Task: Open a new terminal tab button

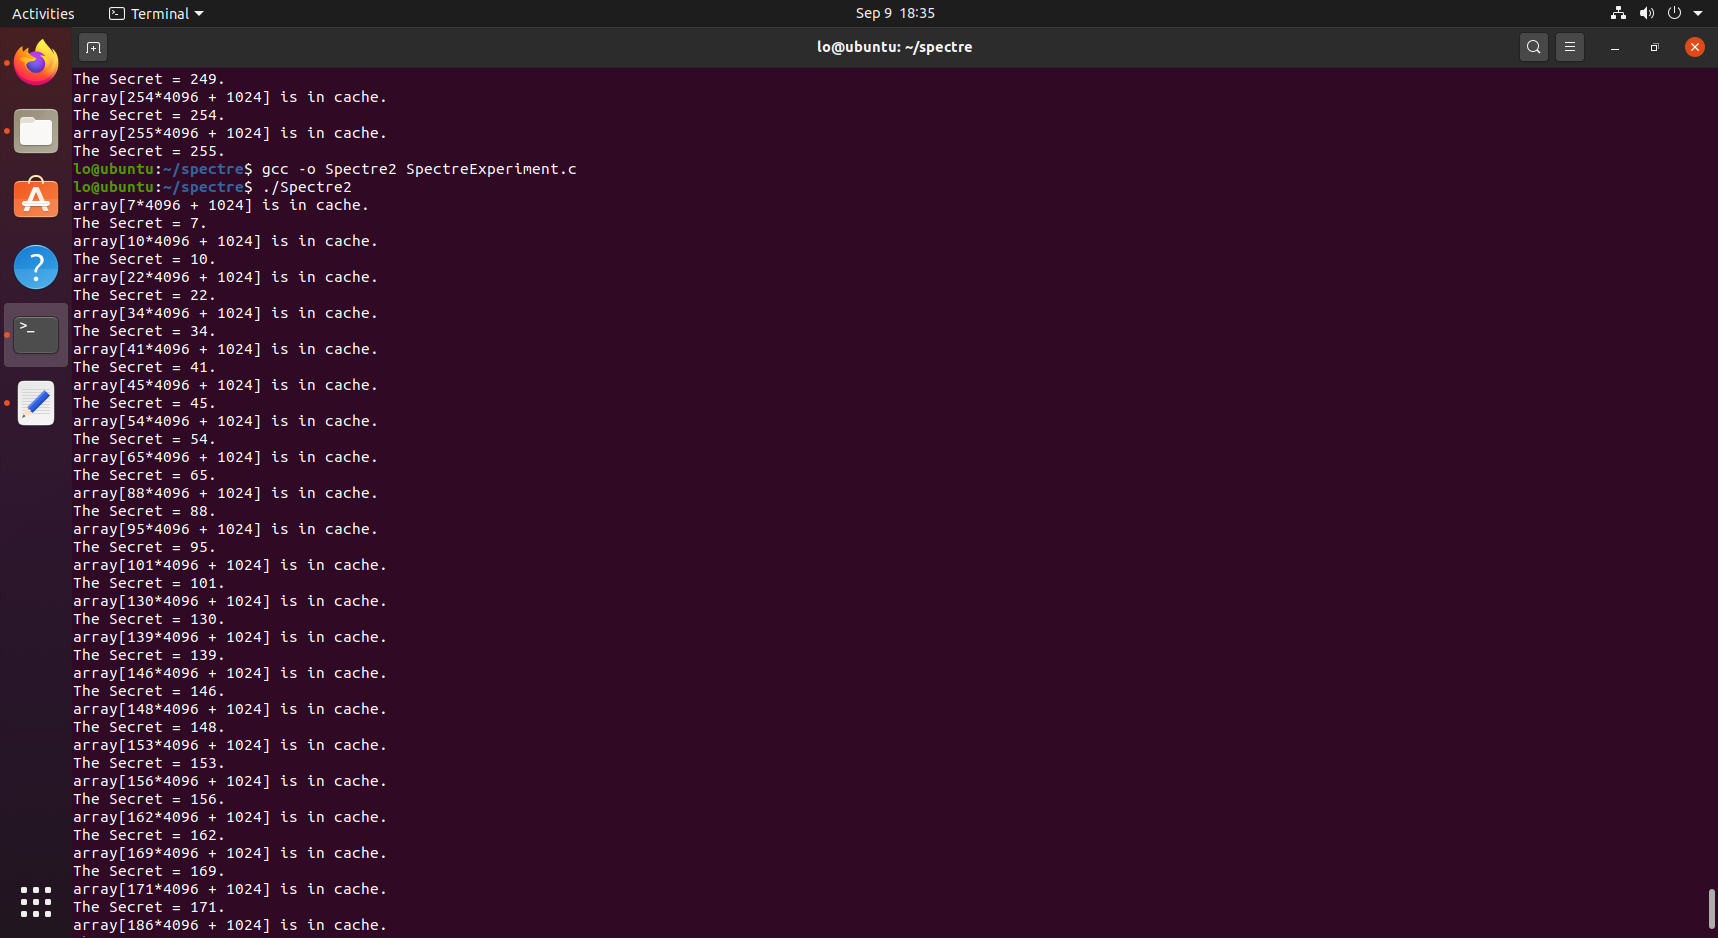Action: pos(93,47)
